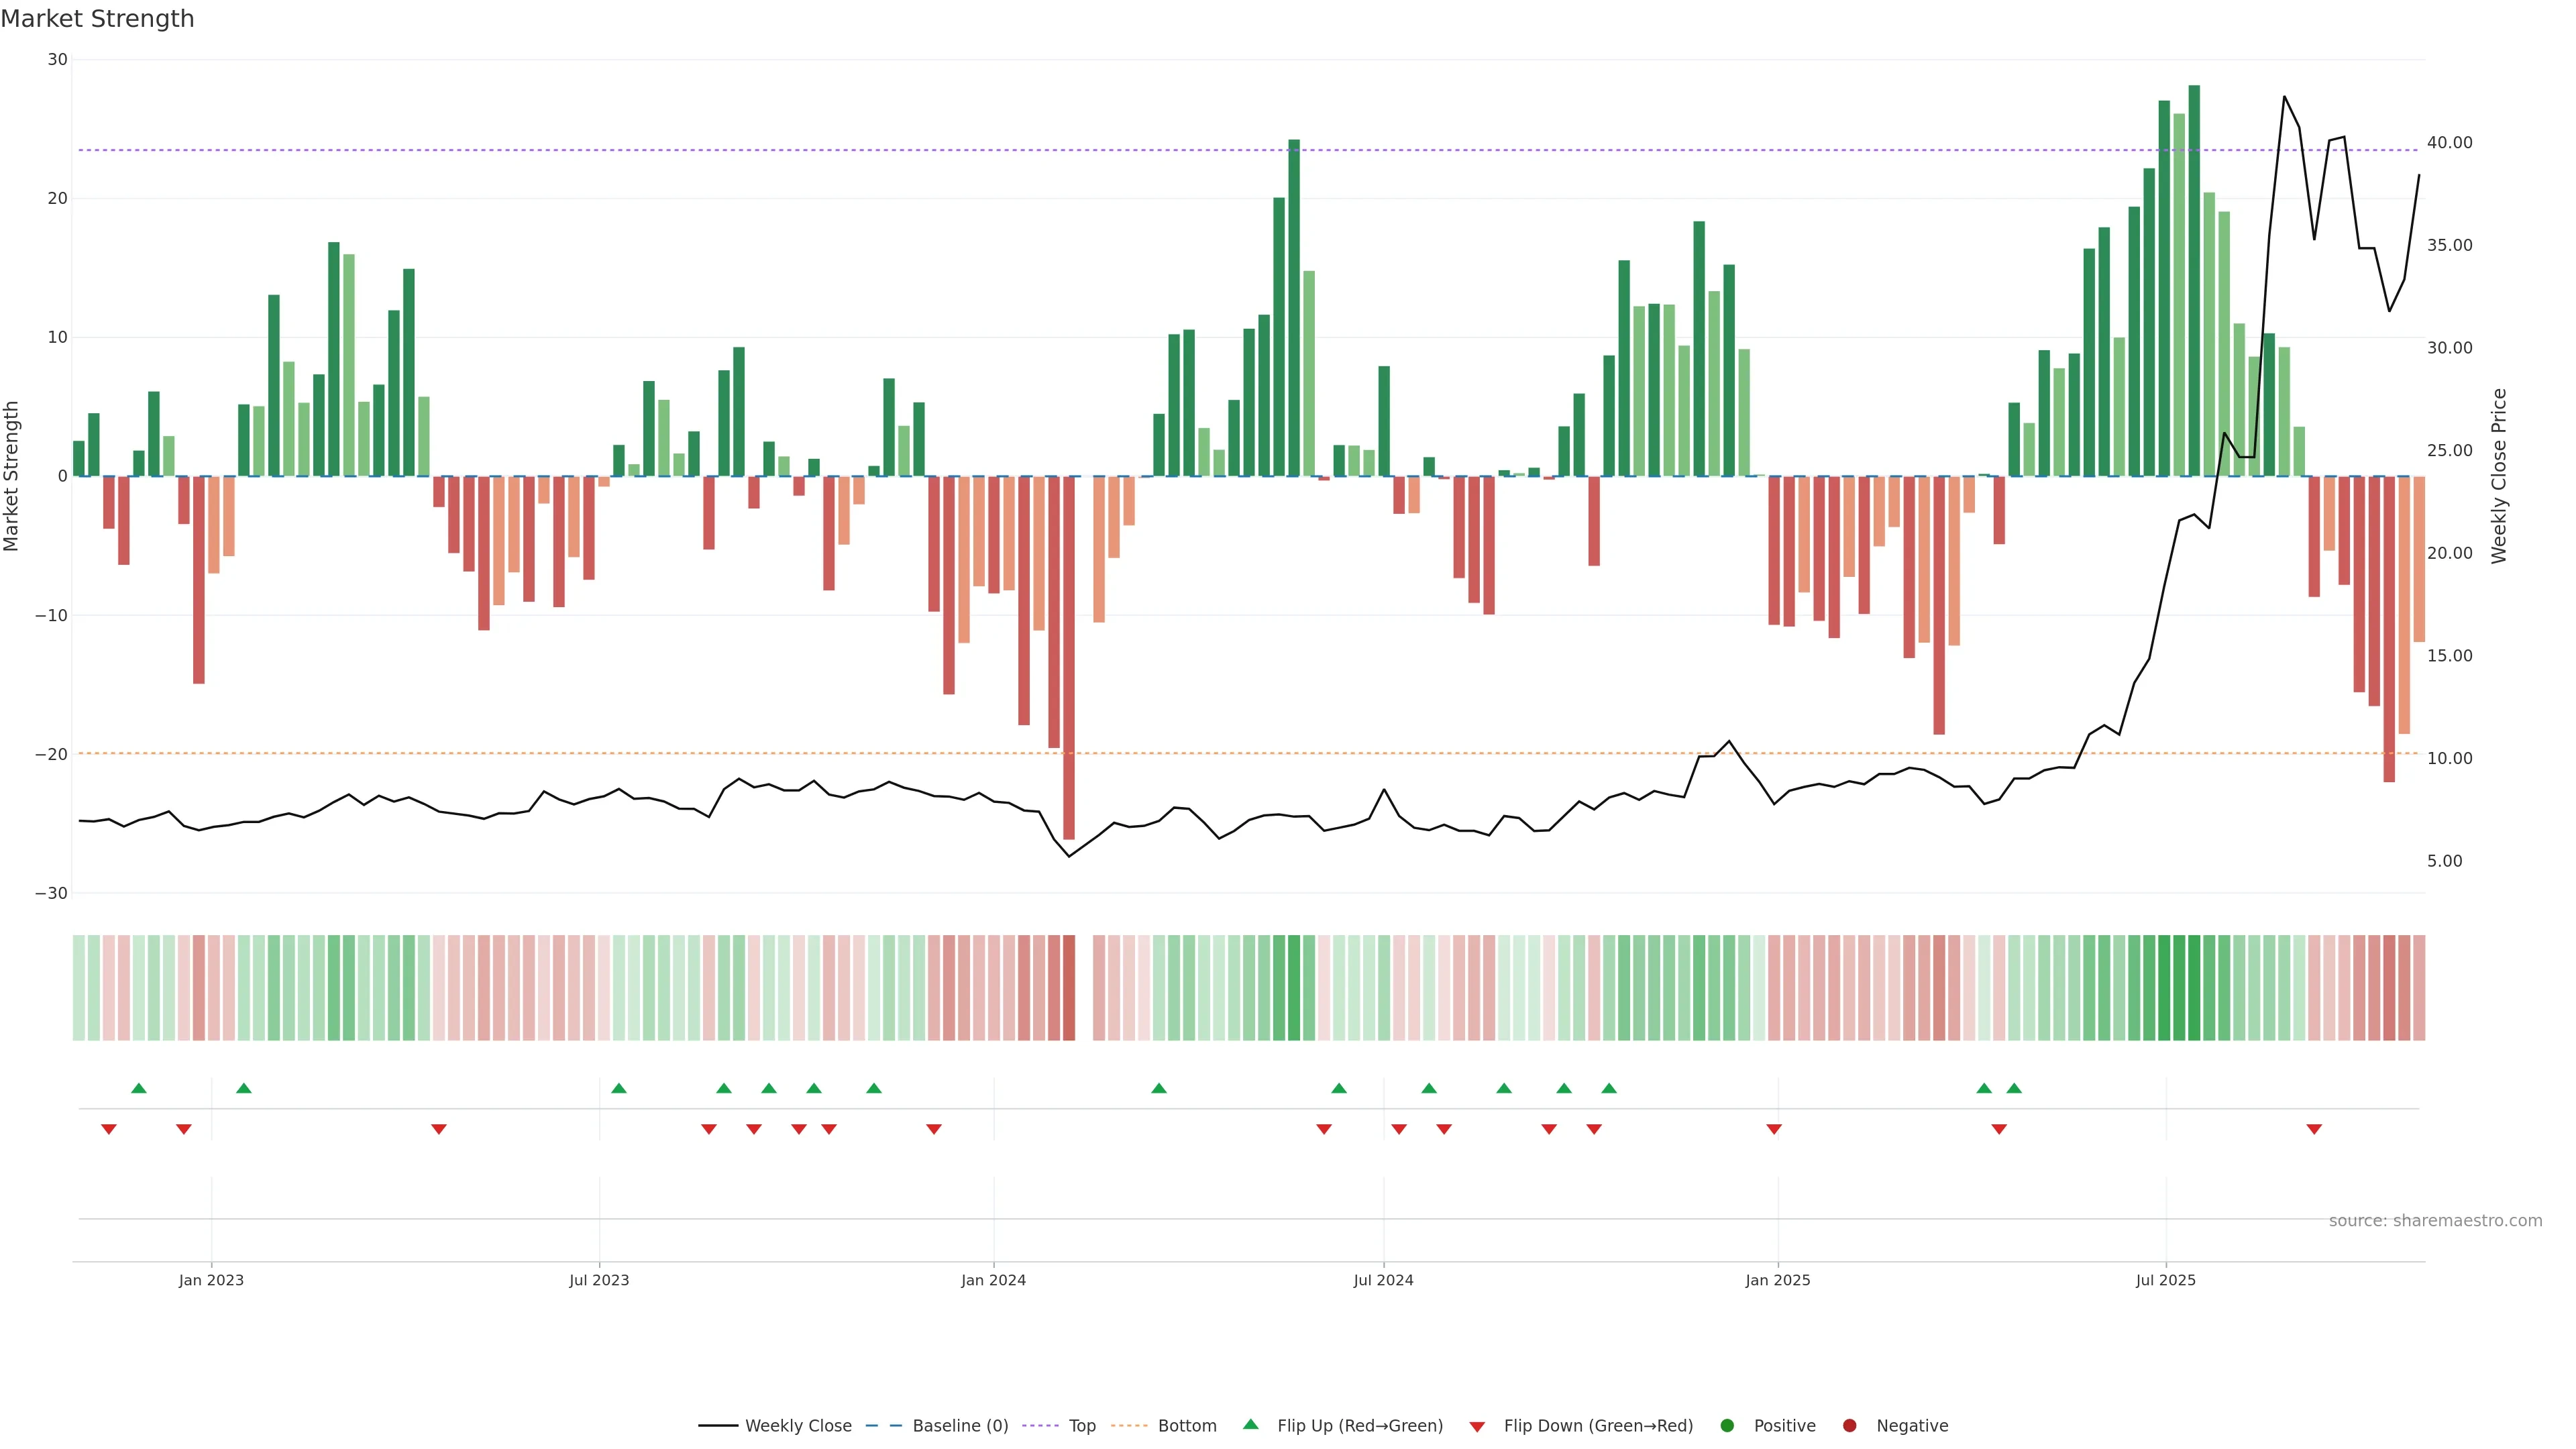Click the 40.00 right axis price label
This screenshot has width=2576, height=1449.
coord(2449,143)
